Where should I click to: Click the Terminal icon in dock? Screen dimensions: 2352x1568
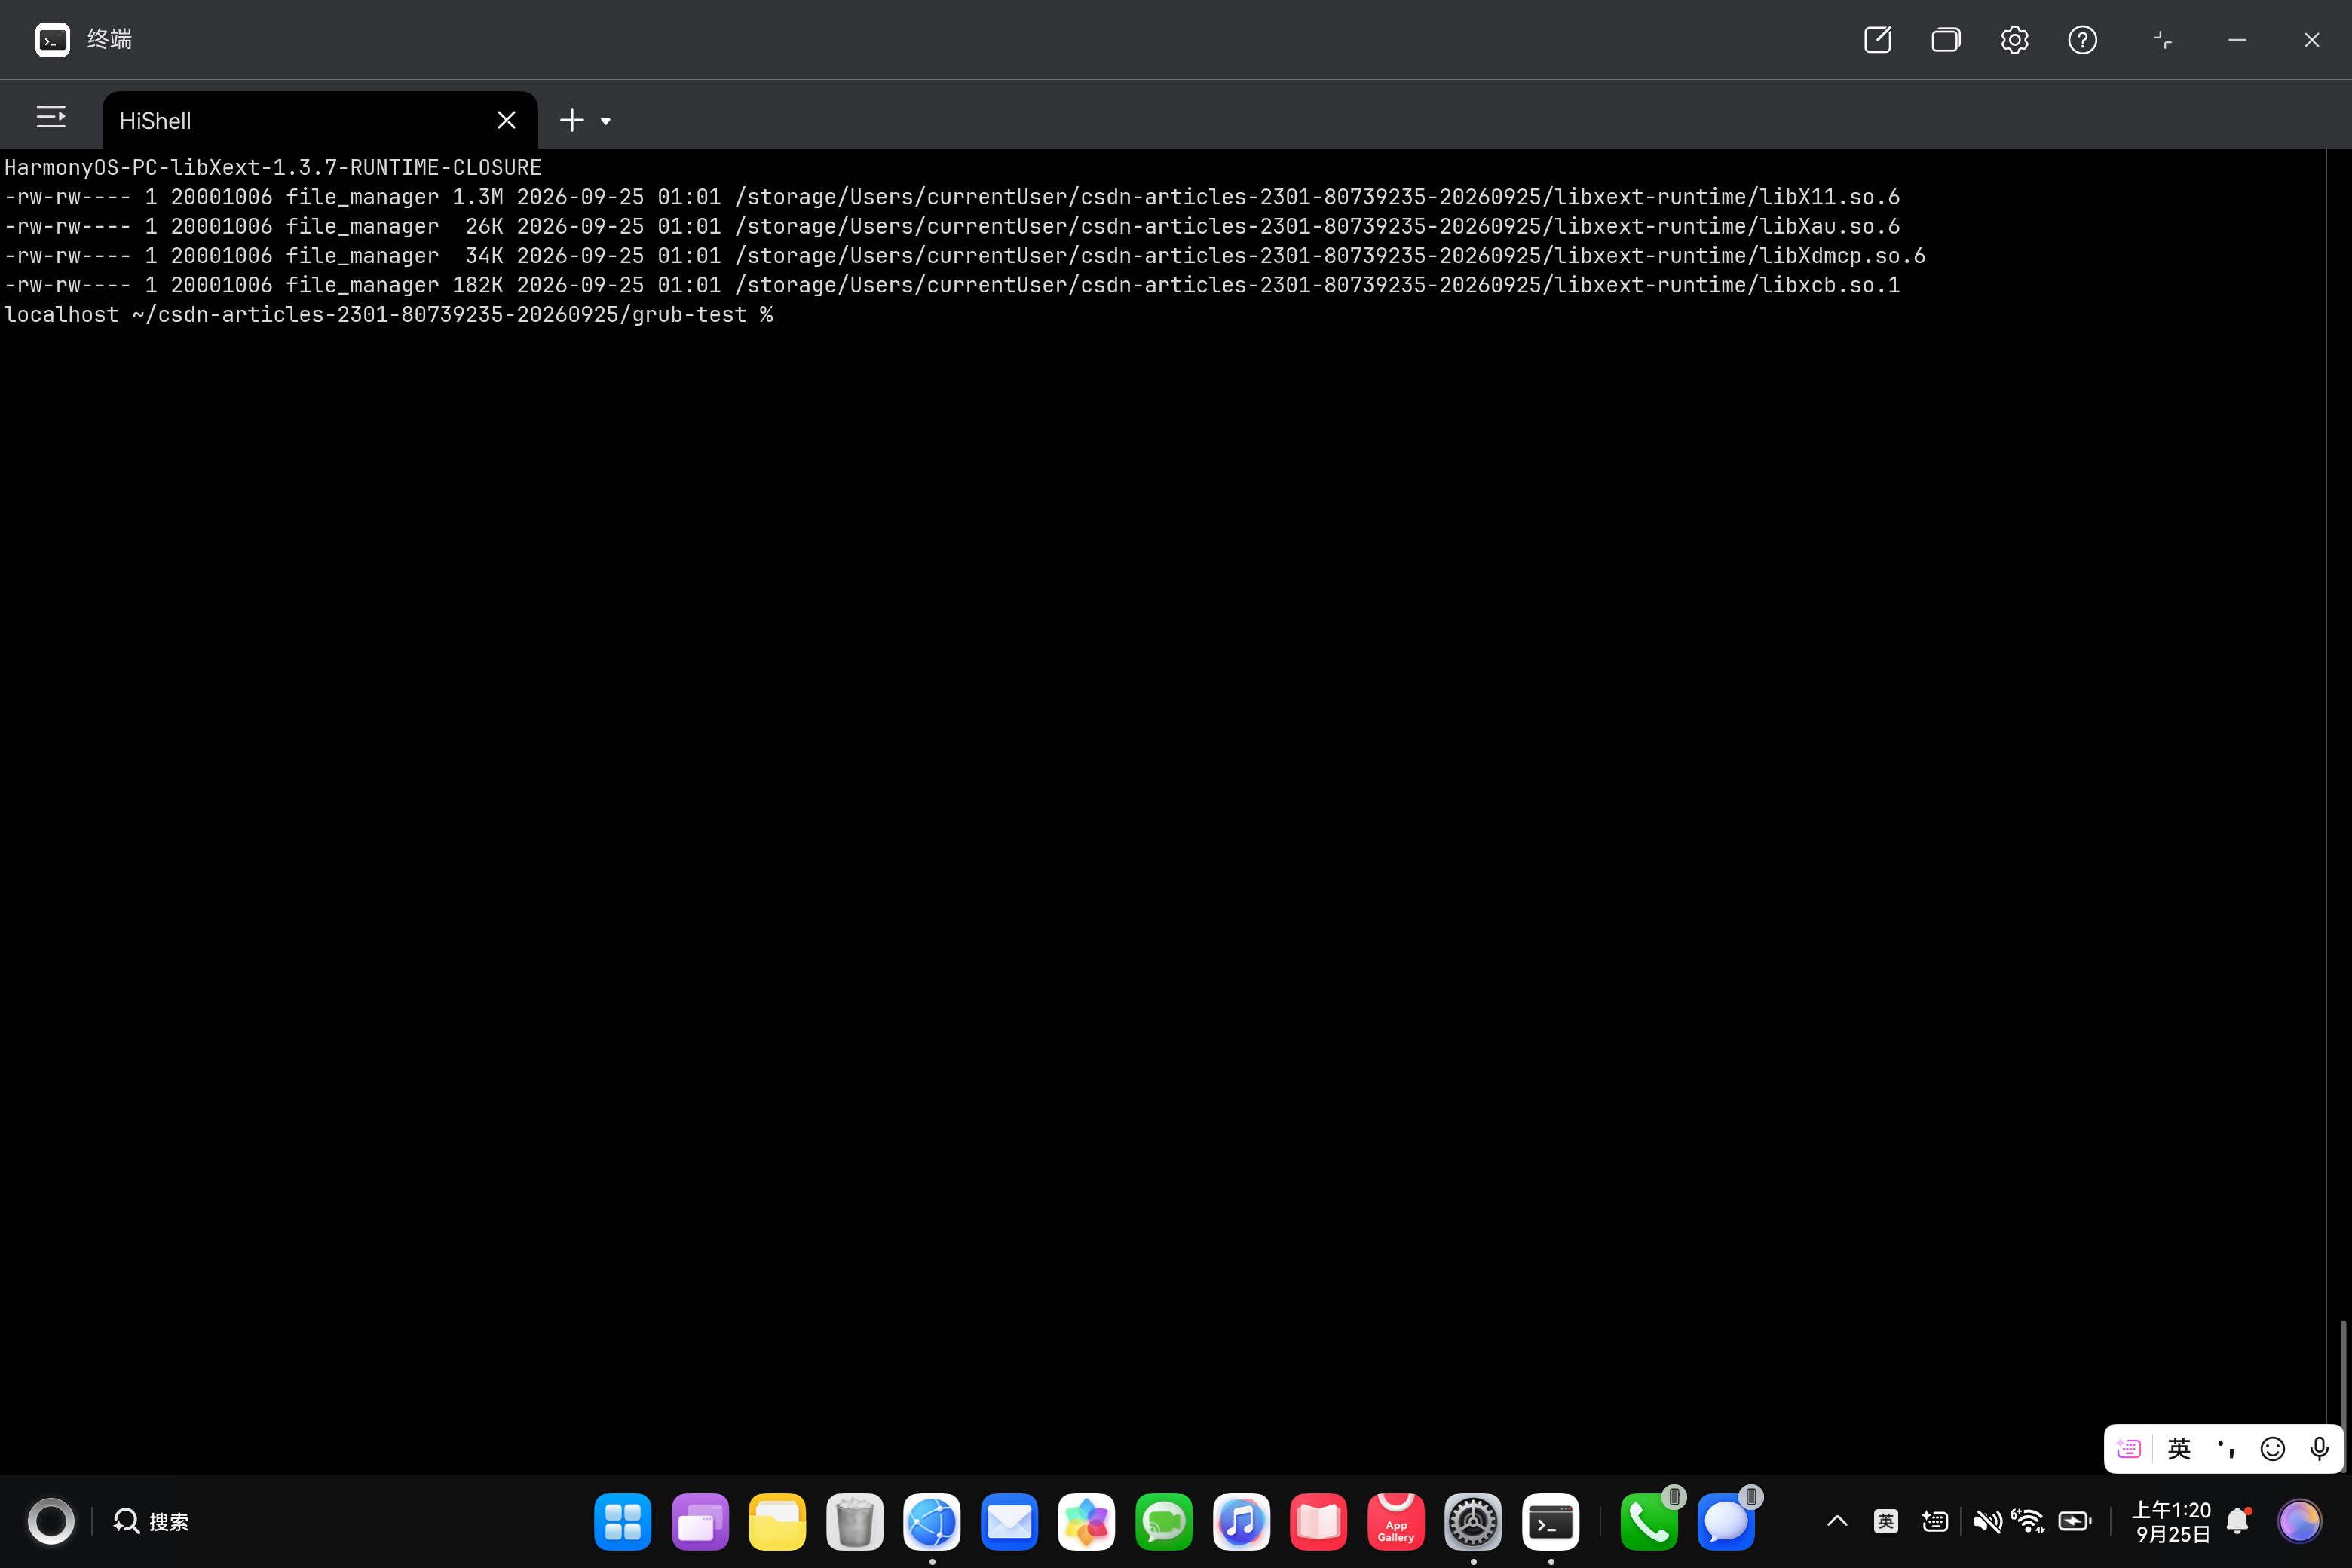click(x=1551, y=1521)
